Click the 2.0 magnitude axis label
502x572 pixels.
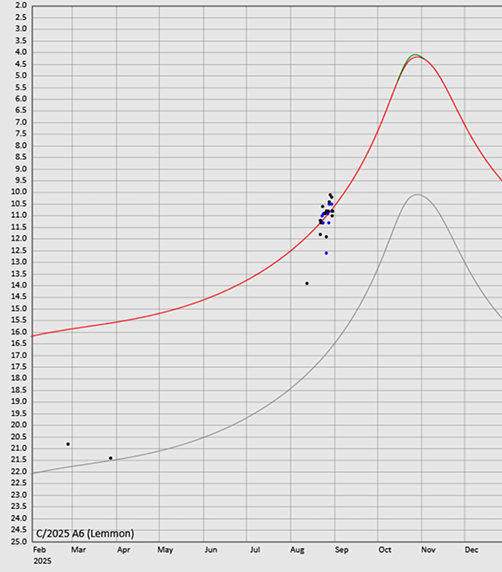(21, 5)
